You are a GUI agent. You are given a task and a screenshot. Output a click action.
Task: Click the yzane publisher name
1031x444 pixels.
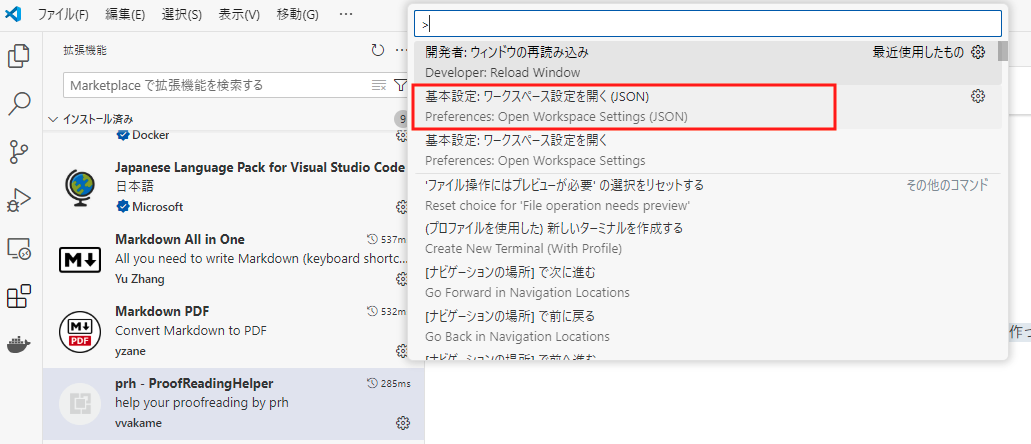[x=130, y=351]
